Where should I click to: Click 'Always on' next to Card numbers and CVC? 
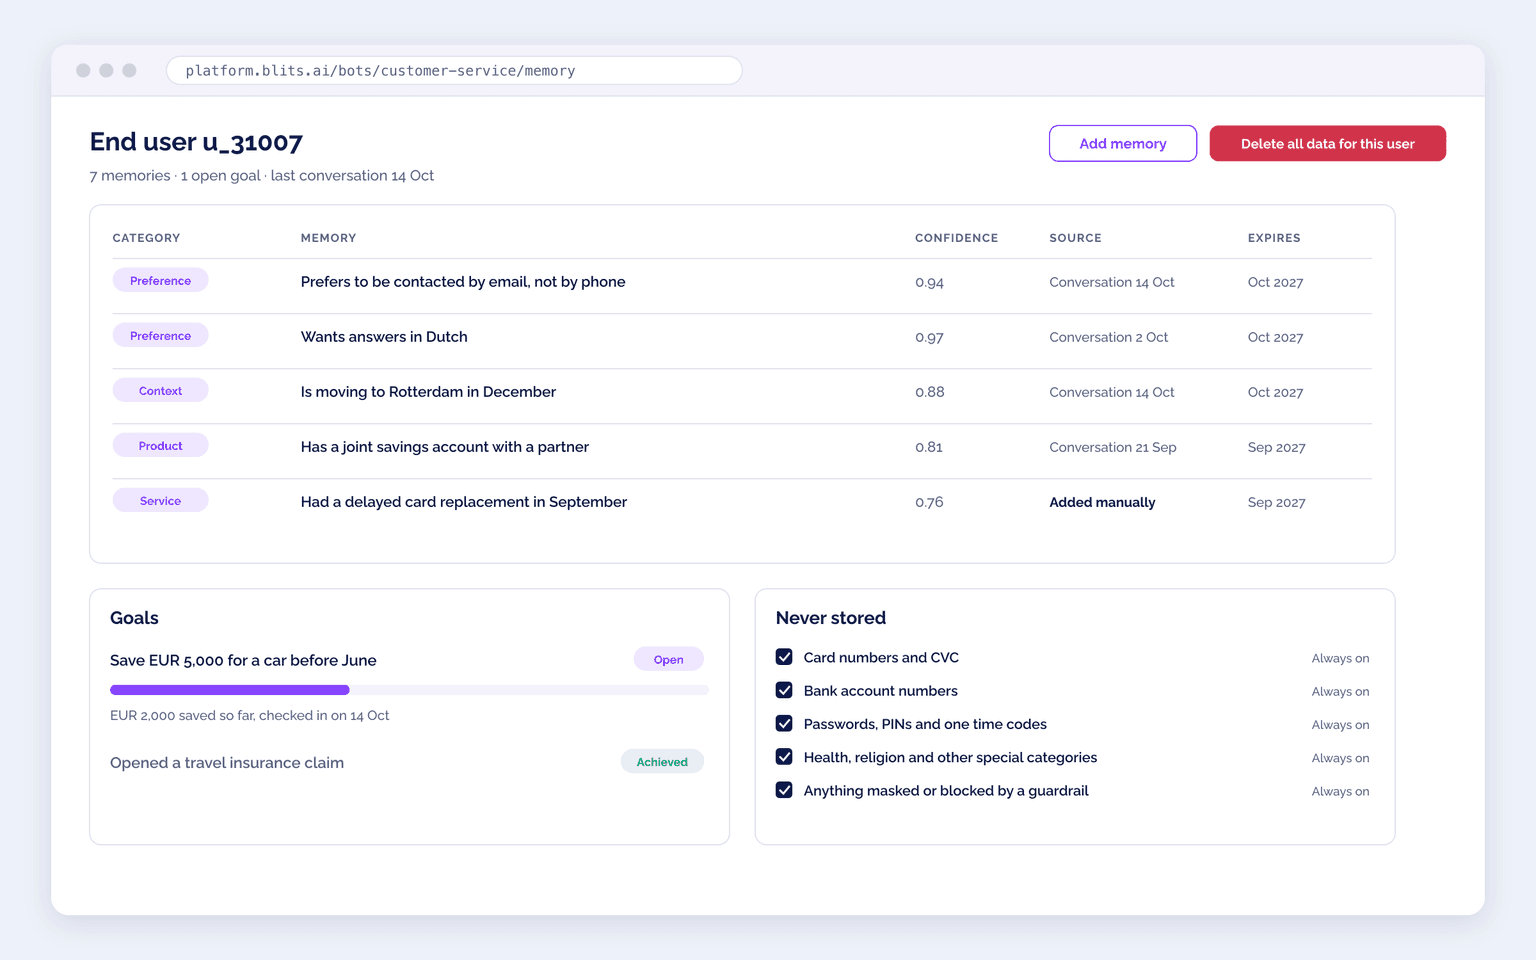point(1340,658)
